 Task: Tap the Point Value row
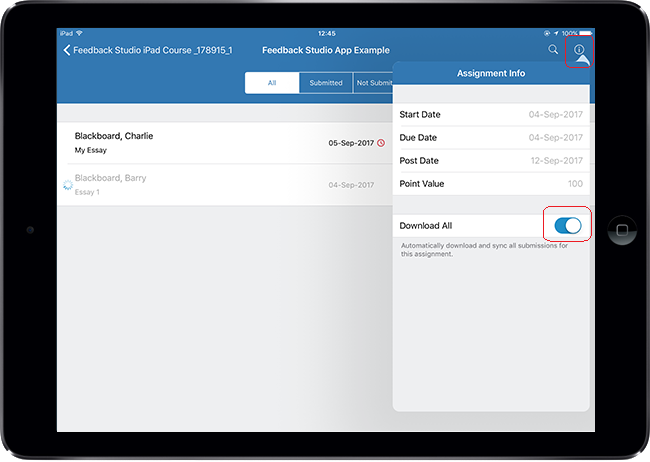(x=491, y=184)
